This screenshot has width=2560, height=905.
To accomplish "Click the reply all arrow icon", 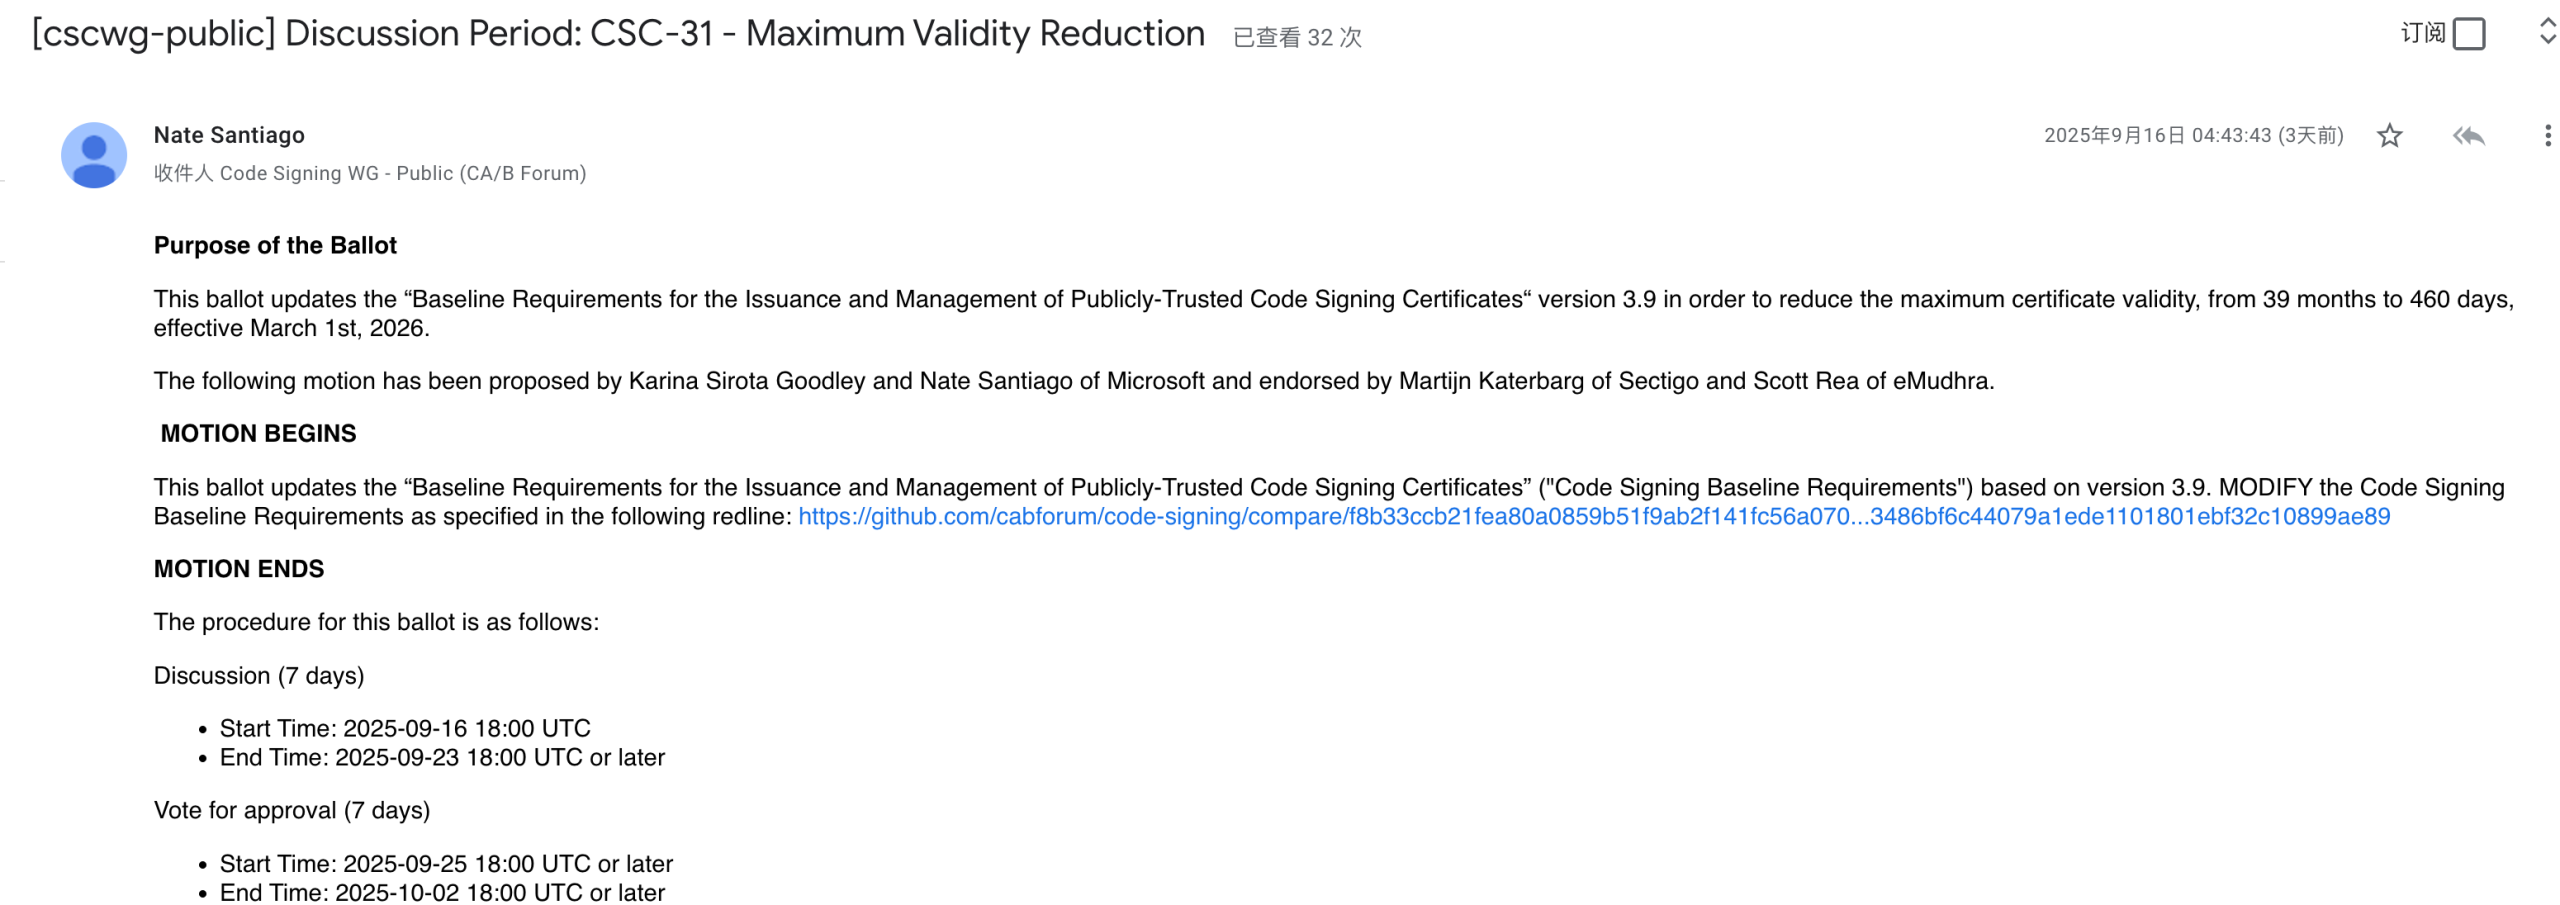I will 2467,136.
